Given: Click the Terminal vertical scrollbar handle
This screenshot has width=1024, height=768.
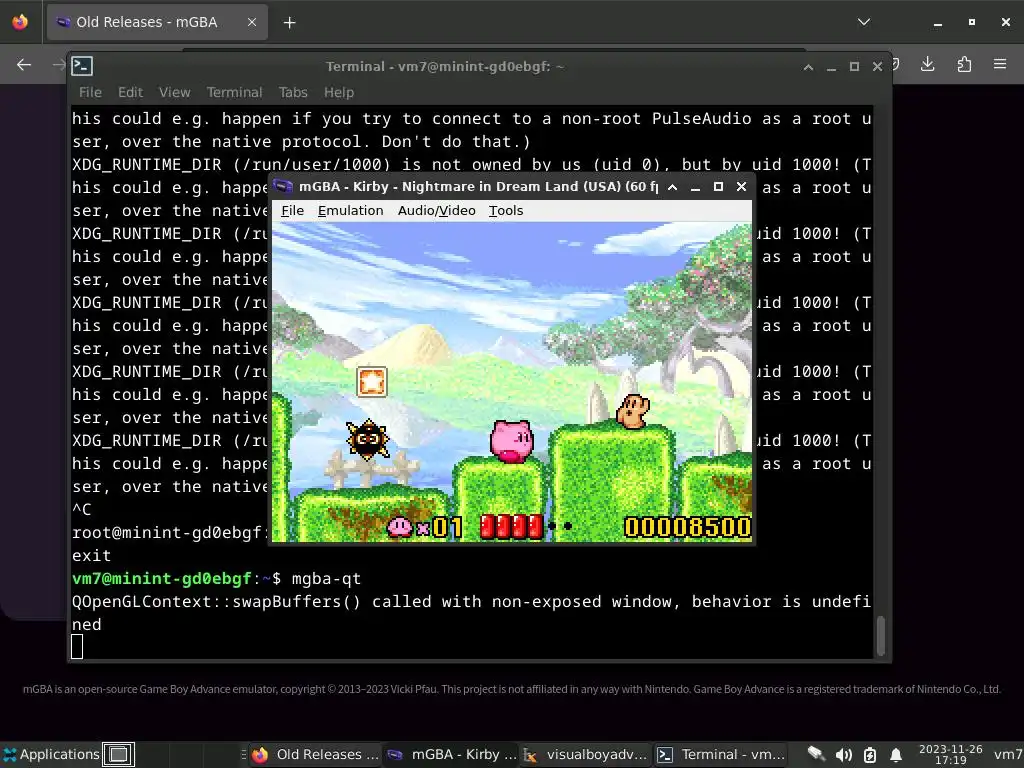Looking at the screenshot, I should tap(880, 635).
